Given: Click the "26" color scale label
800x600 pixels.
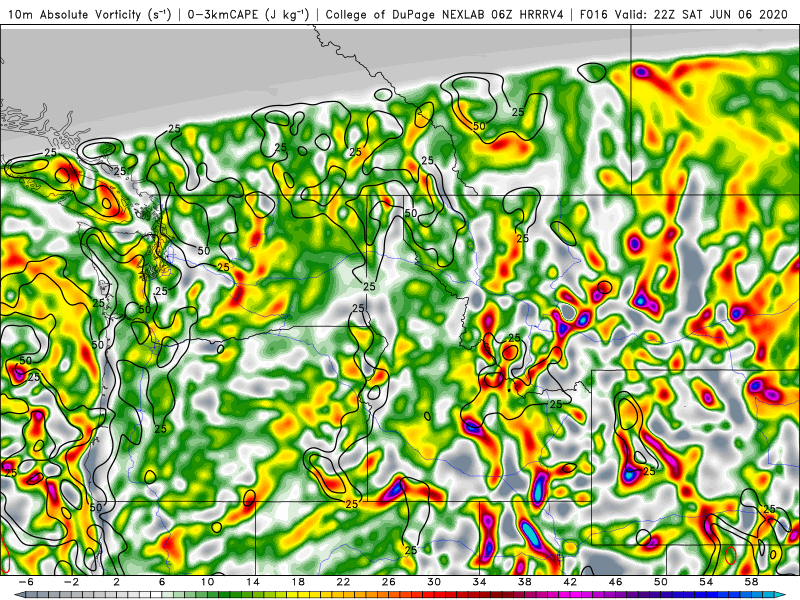Looking at the screenshot, I should pyautogui.click(x=389, y=582).
